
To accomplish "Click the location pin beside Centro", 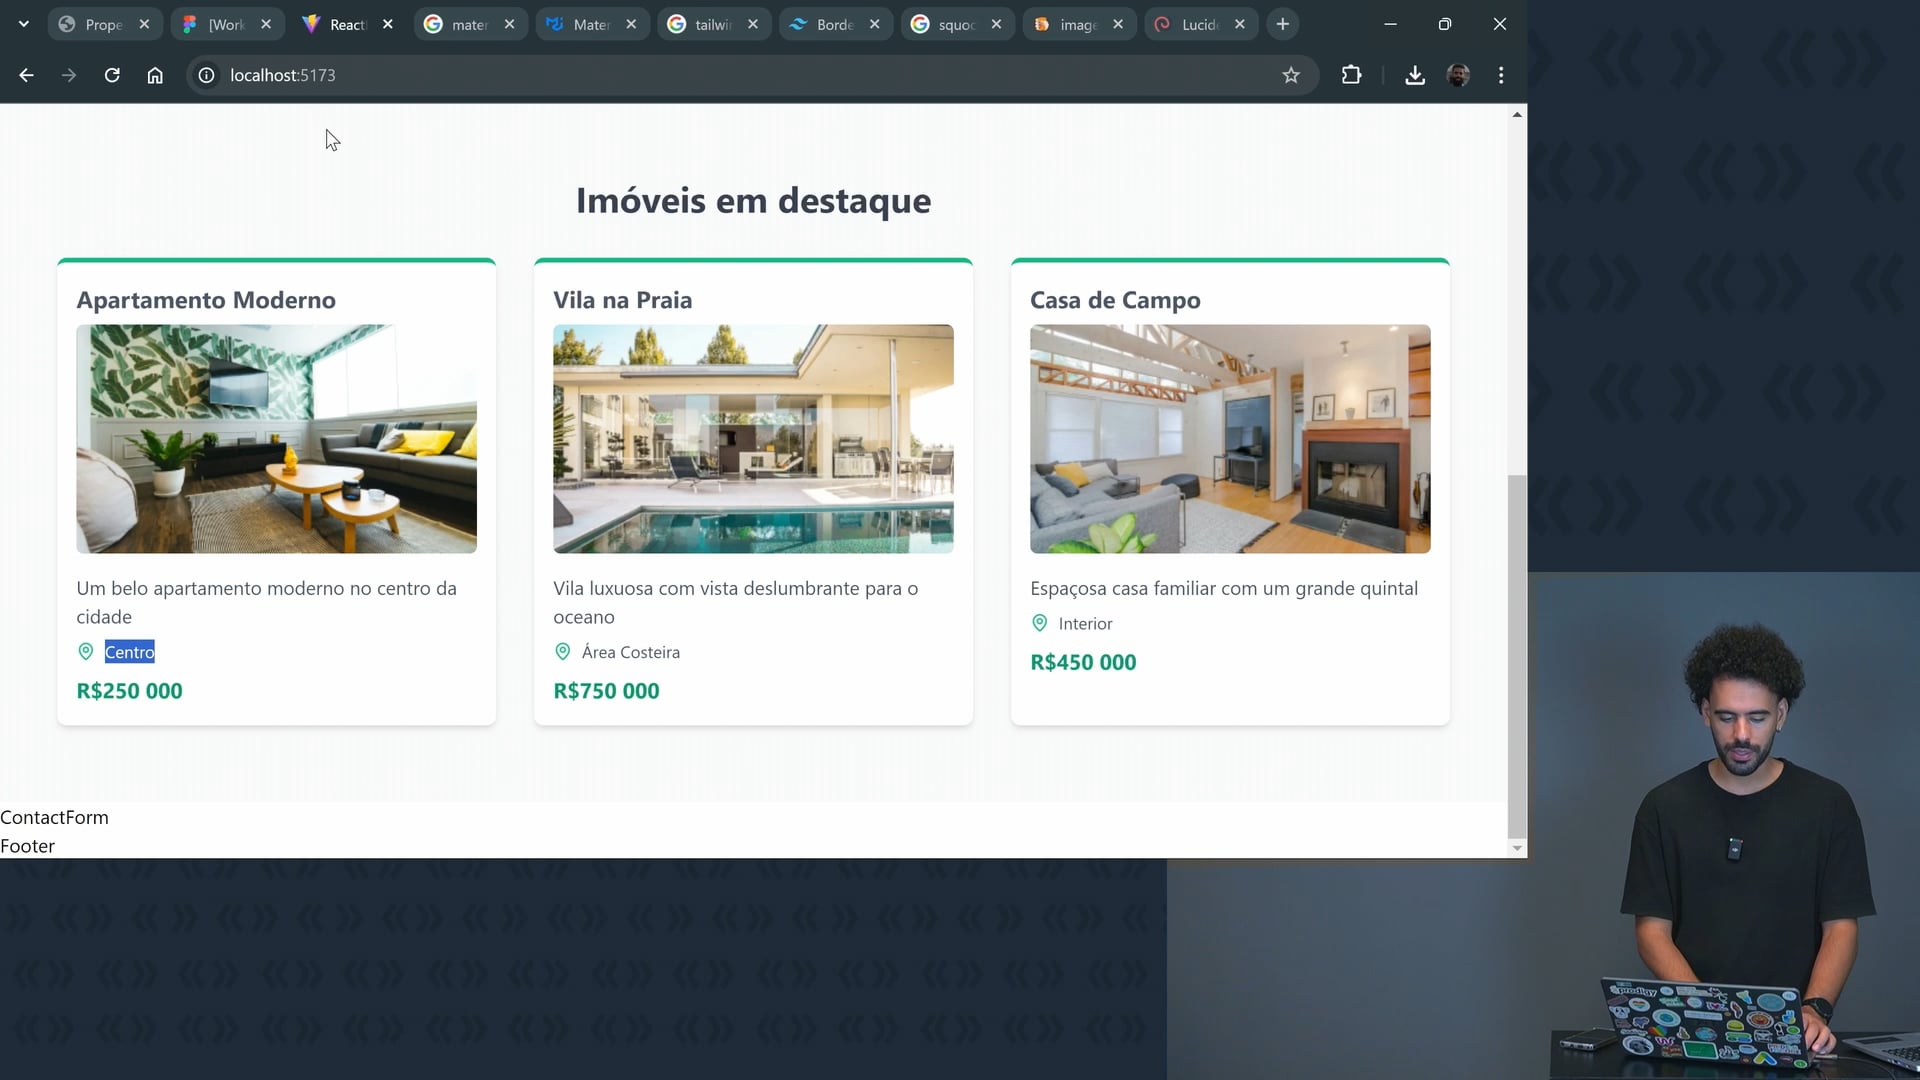I will (x=86, y=652).
